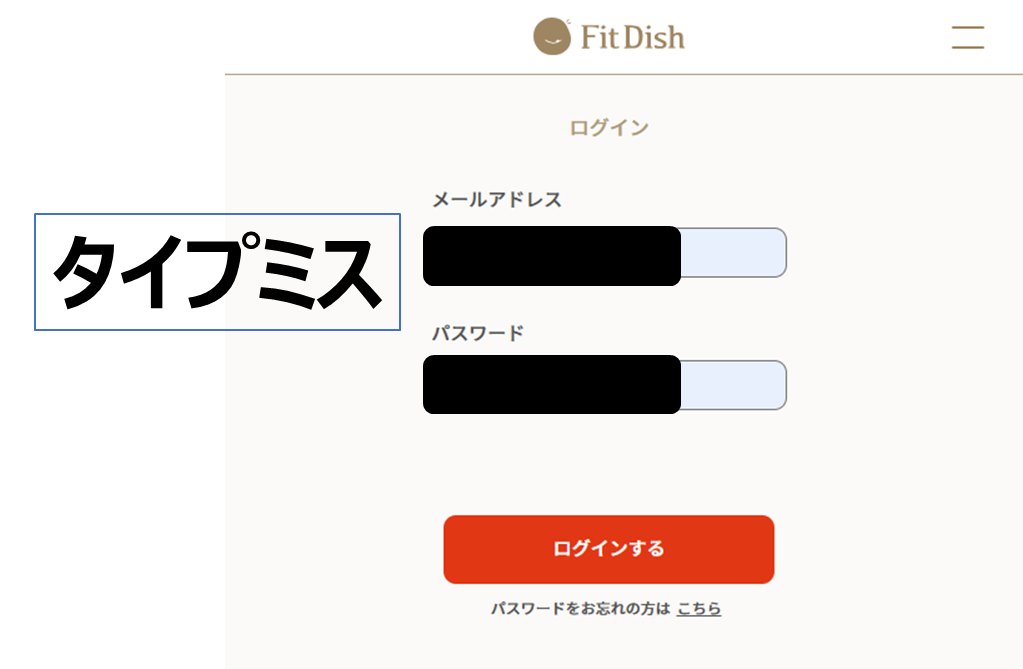
Task: Click the empty white header area beside the logo
Action: (x=380, y=37)
